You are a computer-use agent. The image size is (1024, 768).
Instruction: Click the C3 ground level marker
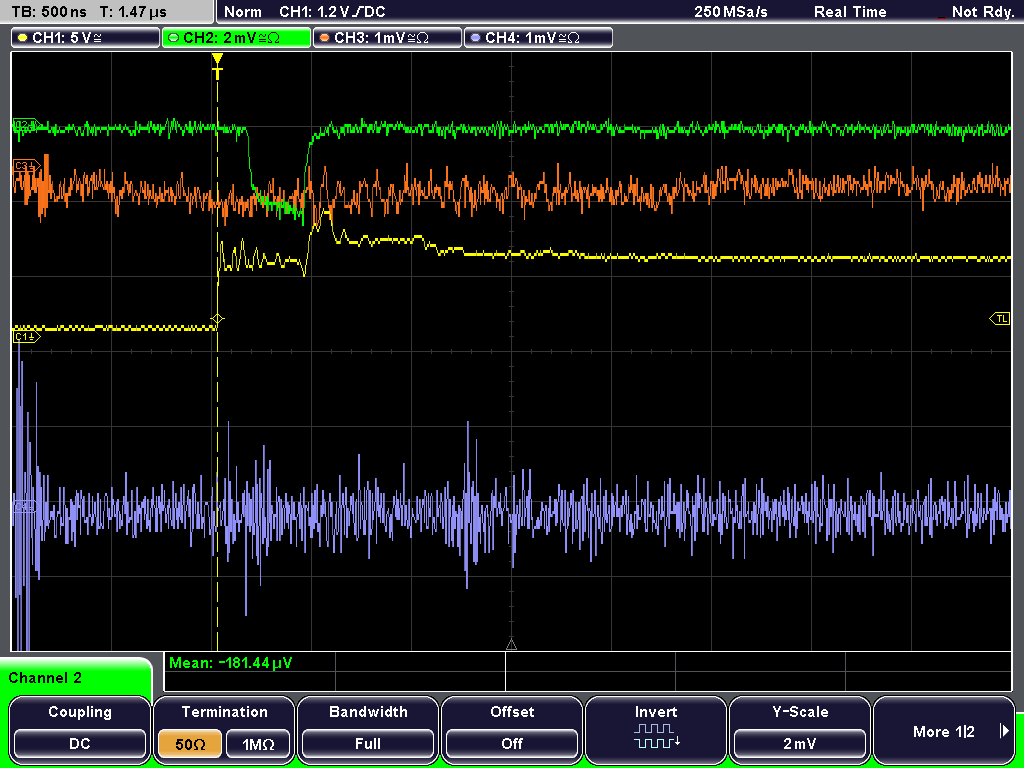(x=26, y=167)
